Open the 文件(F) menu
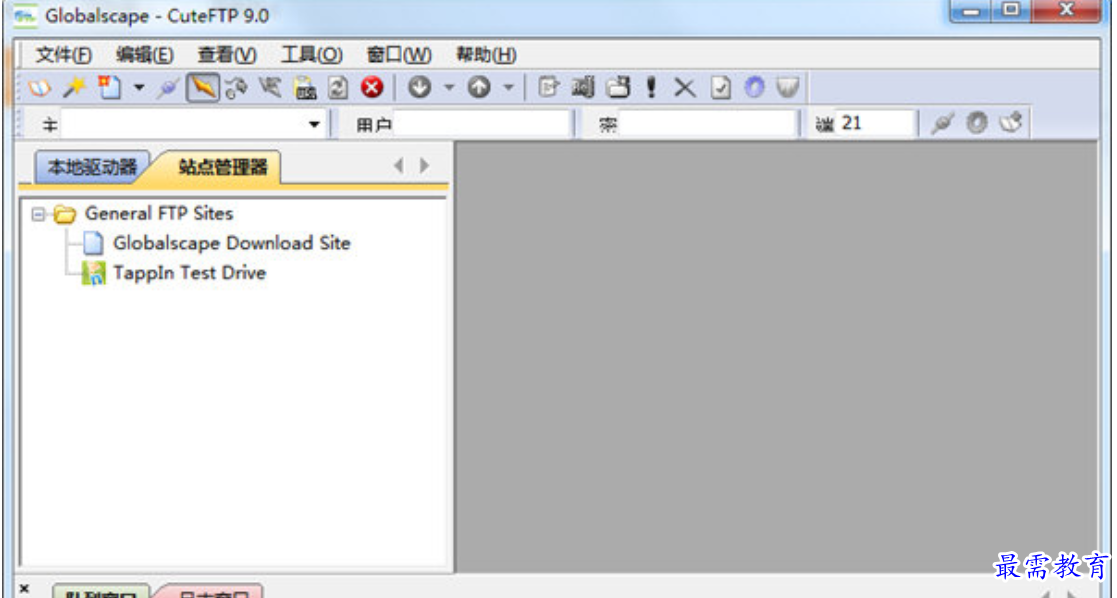 pyautogui.click(x=63, y=55)
